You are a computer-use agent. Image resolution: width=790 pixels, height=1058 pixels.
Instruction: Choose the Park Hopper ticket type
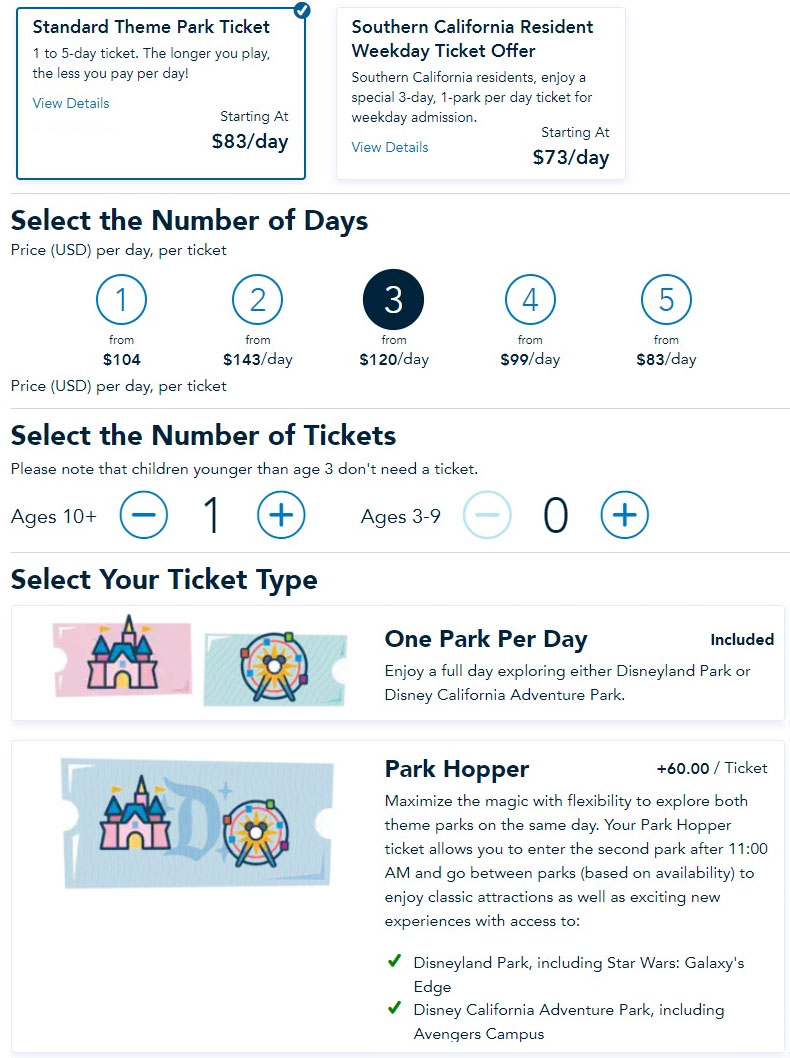pos(398,897)
